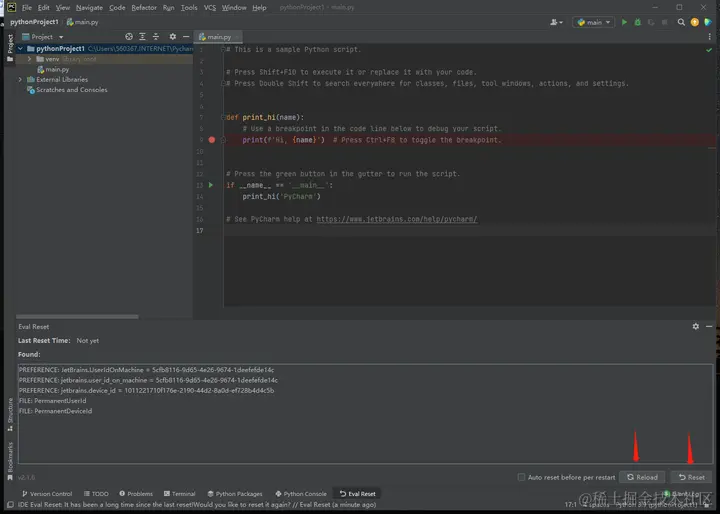720x514 pixels.
Task: Open the View menu
Action: [x=63, y=7]
